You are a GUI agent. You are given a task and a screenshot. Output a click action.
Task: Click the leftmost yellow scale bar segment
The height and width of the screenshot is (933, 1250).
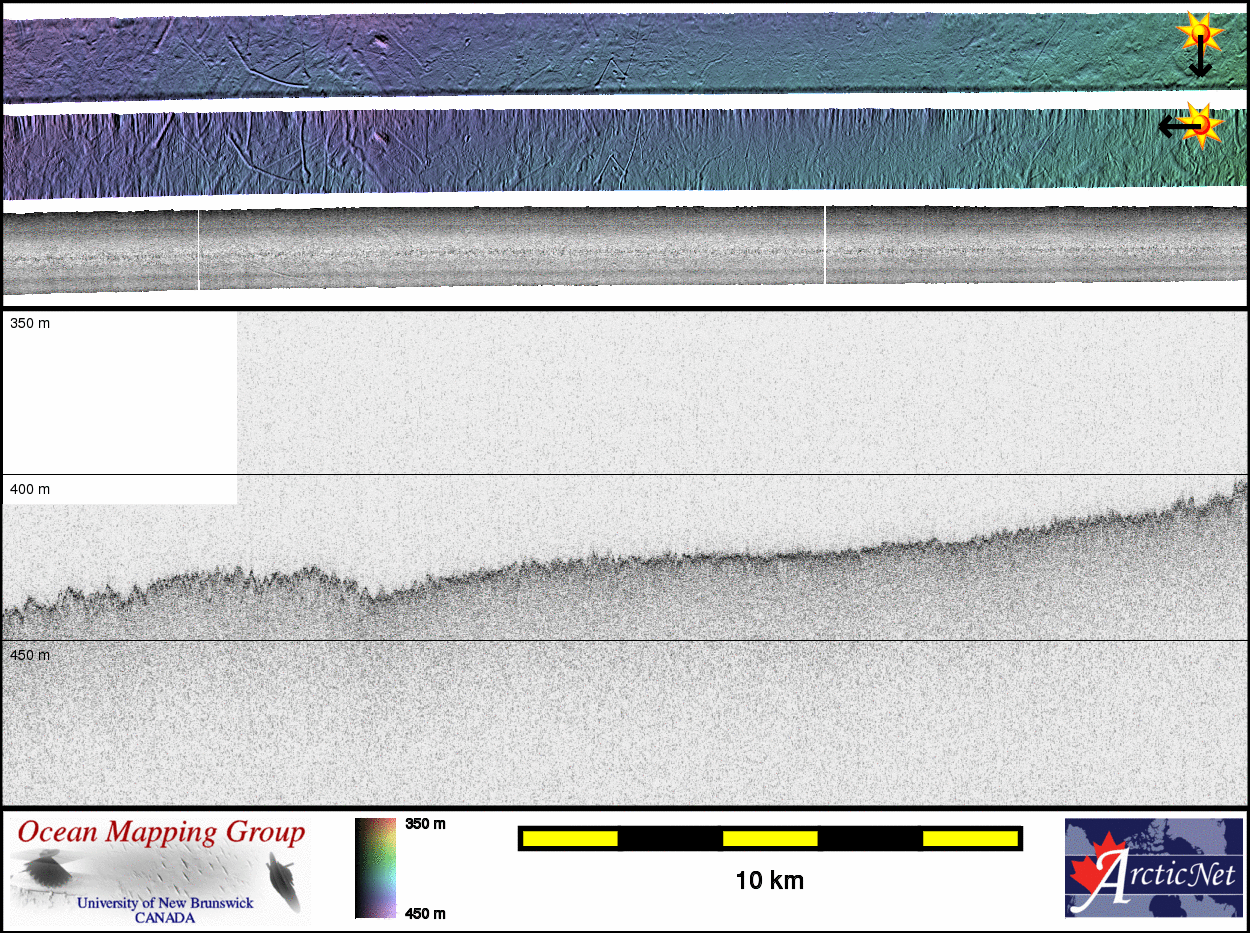pos(570,838)
